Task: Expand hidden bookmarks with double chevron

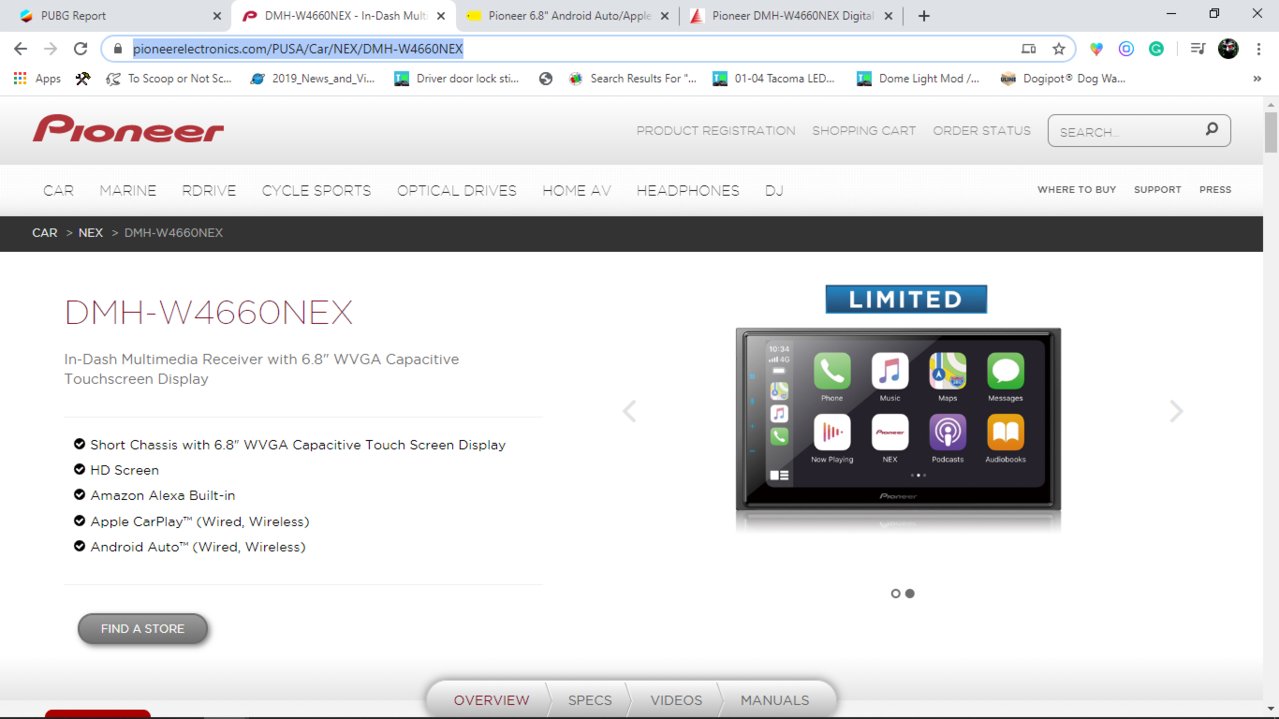Action: click(1257, 78)
